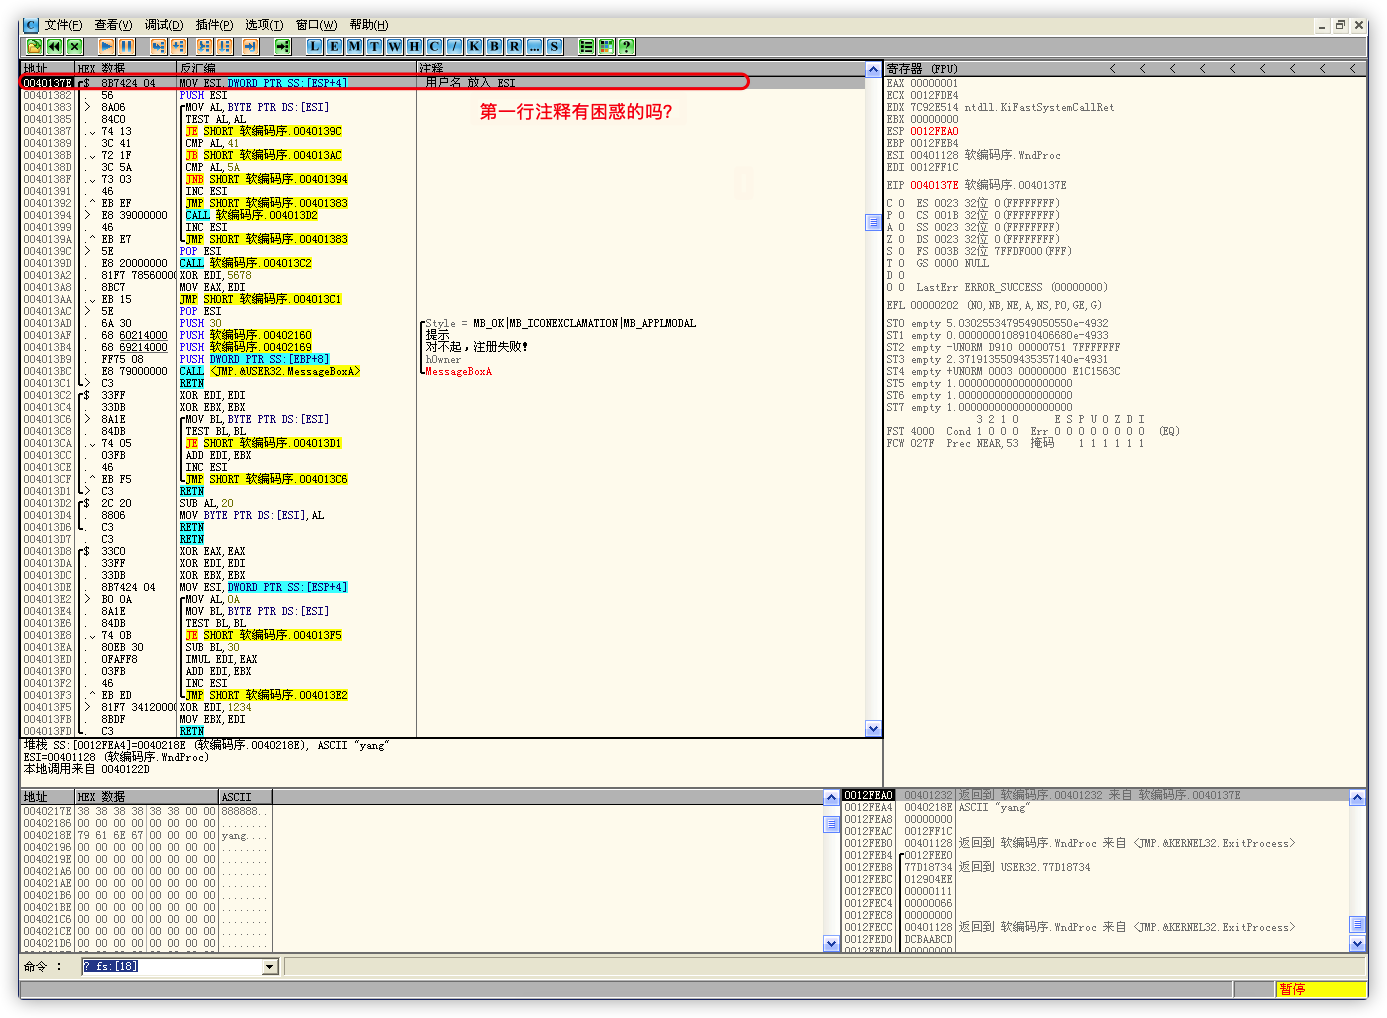The height and width of the screenshot is (1018, 1387).
Task: Click the green question mark help icon
Action: coord(626,46)
